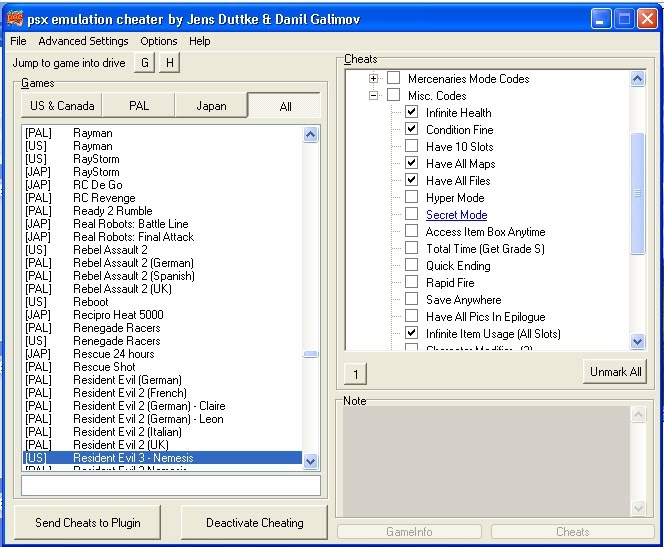The height and width of the screenshot is (547, 664).
Task: Select Recipro Heat 5000
Action: 163,315
